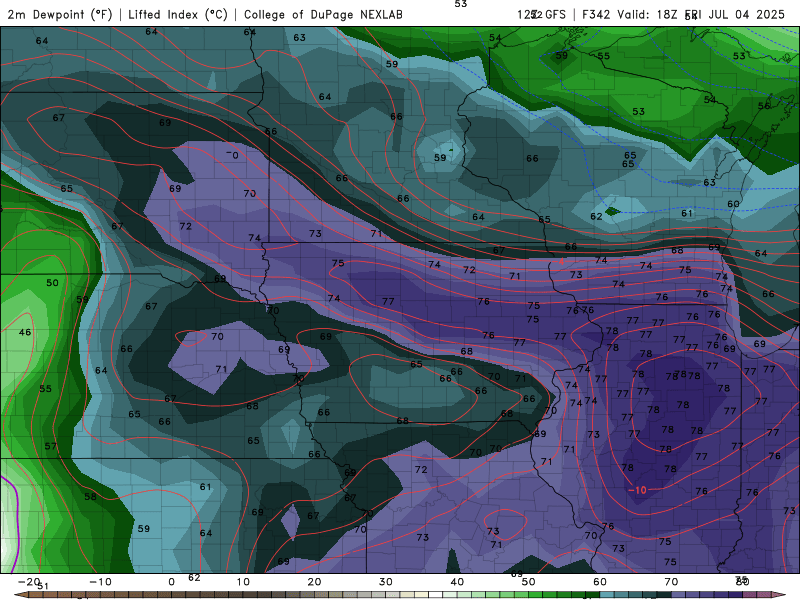The width and height of the screenshot is (800, 600).
Task: Click the "56" dewpoint value on the map
Action: coord(764,106)
